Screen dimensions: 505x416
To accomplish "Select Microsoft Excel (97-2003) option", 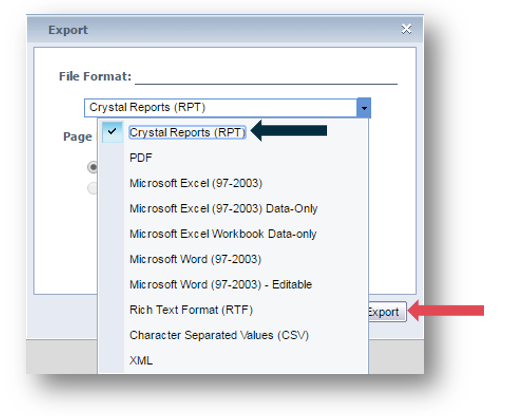I will click(x=196, y=183).
